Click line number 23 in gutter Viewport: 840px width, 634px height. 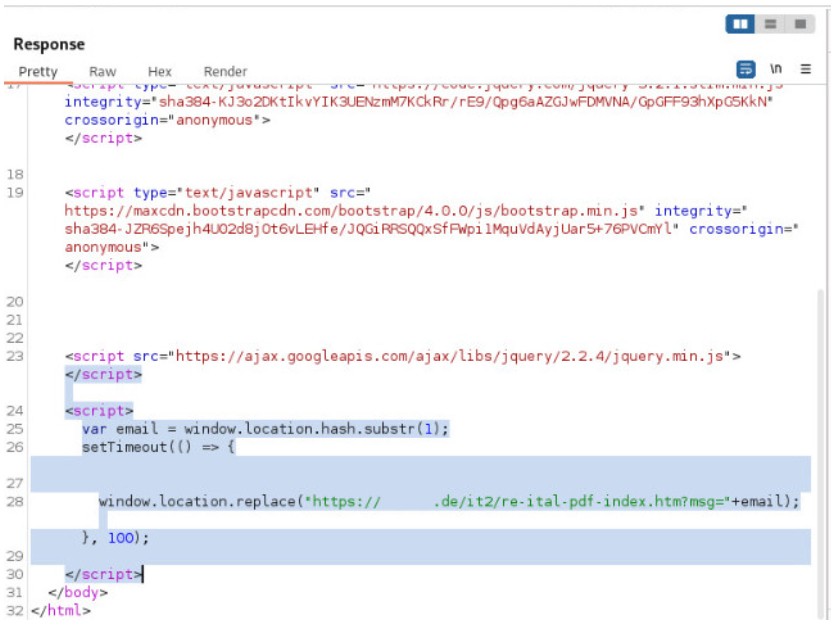(x=14, y=356)
